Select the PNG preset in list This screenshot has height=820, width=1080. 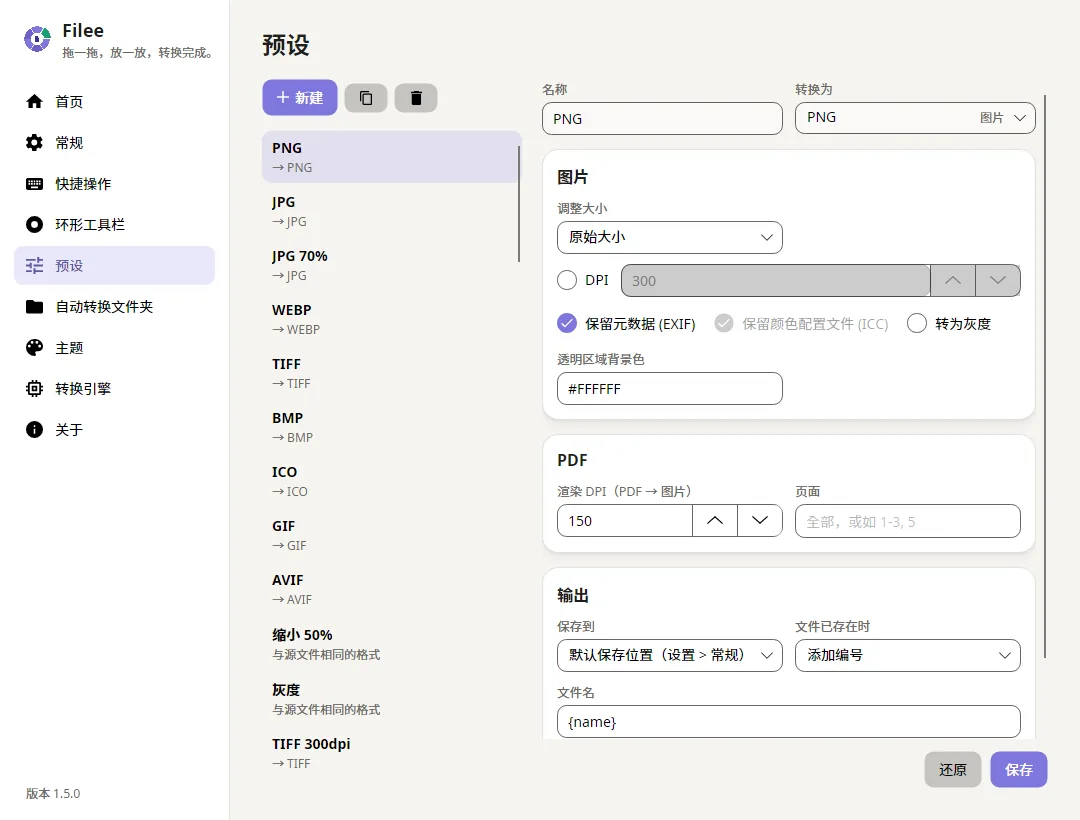(x=390, y=157)
